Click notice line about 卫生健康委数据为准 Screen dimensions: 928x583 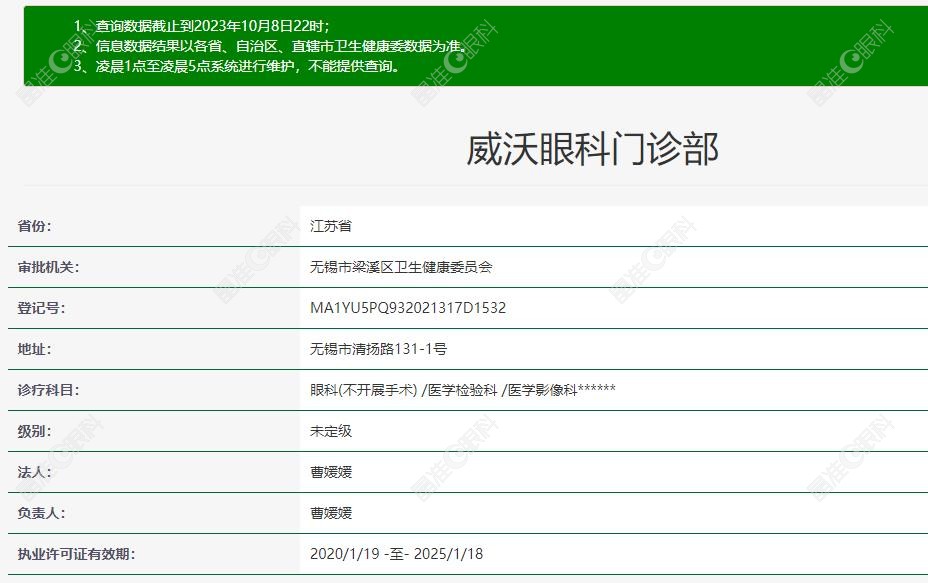click(272, 46)
